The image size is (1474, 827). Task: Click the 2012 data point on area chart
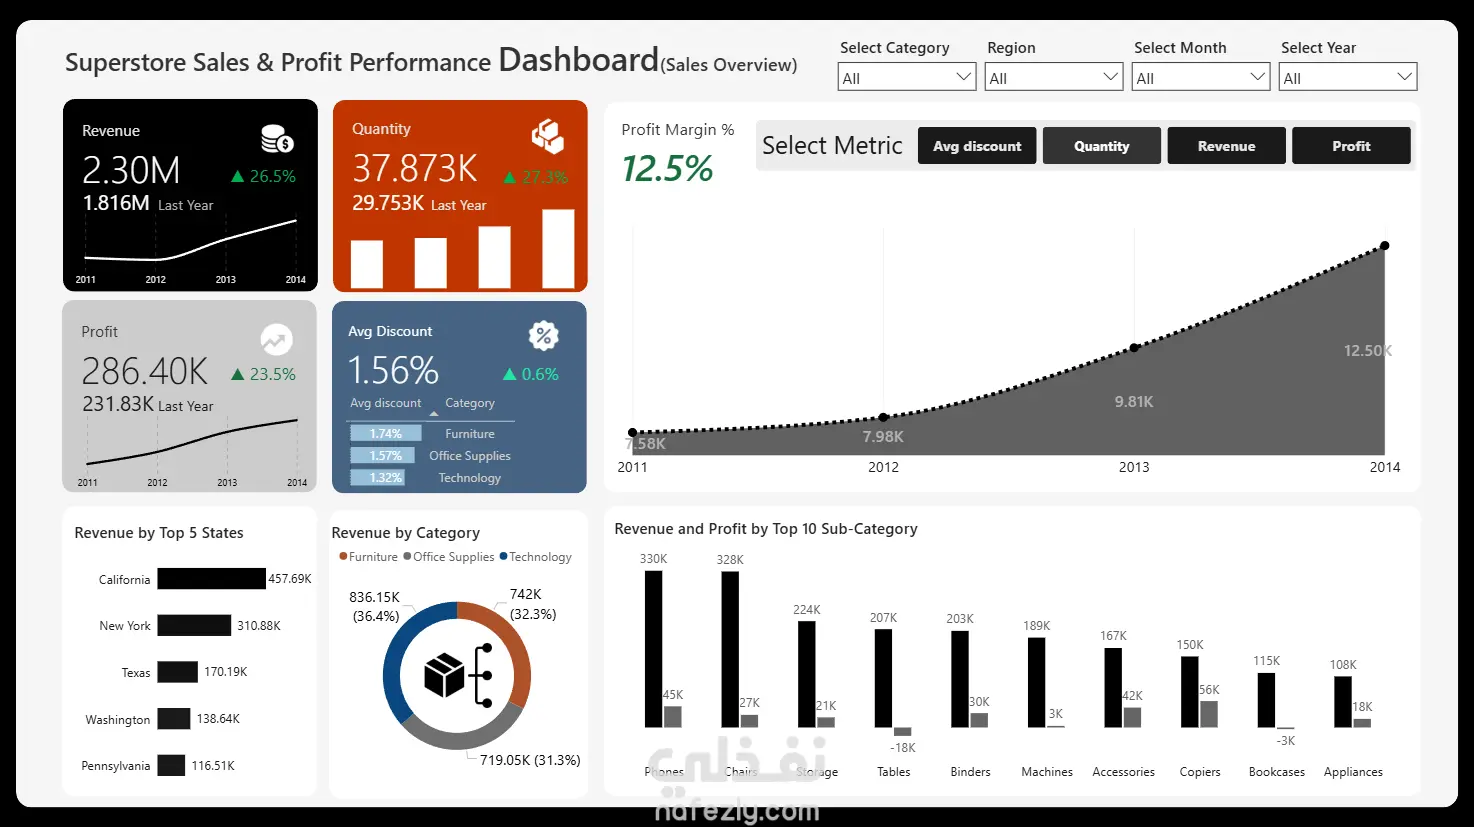pos(883,417)
